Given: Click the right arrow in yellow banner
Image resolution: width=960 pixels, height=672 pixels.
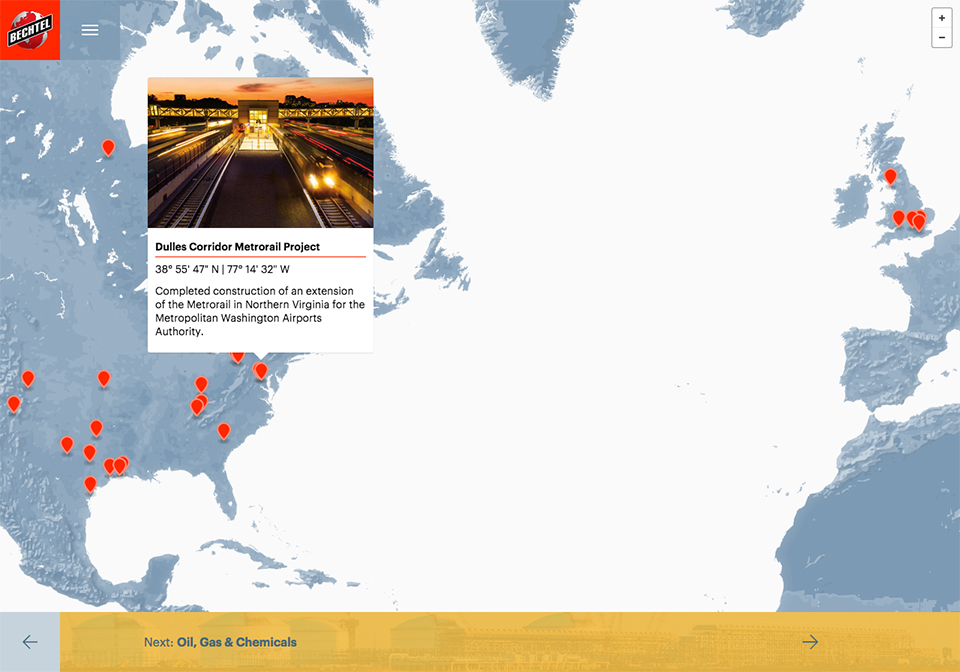Looking at the screenshot, I should tap(810, 642).
